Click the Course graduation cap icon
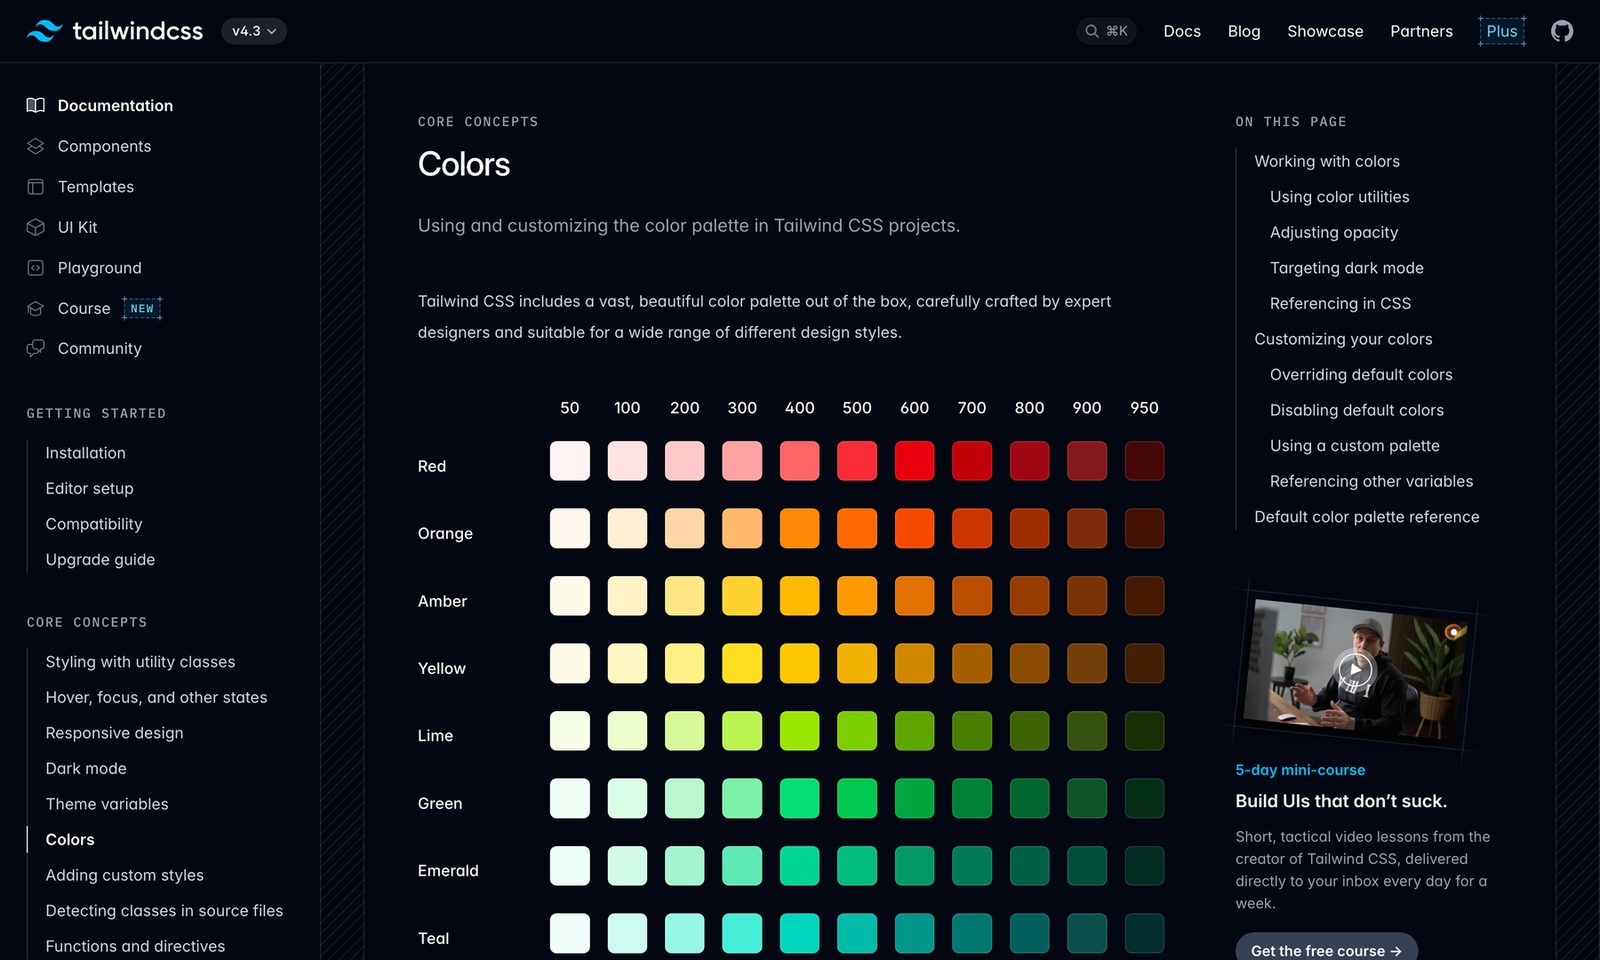The width and height of the screenshot is (1600, 960). pyautogui.click(x=36, y=308)
